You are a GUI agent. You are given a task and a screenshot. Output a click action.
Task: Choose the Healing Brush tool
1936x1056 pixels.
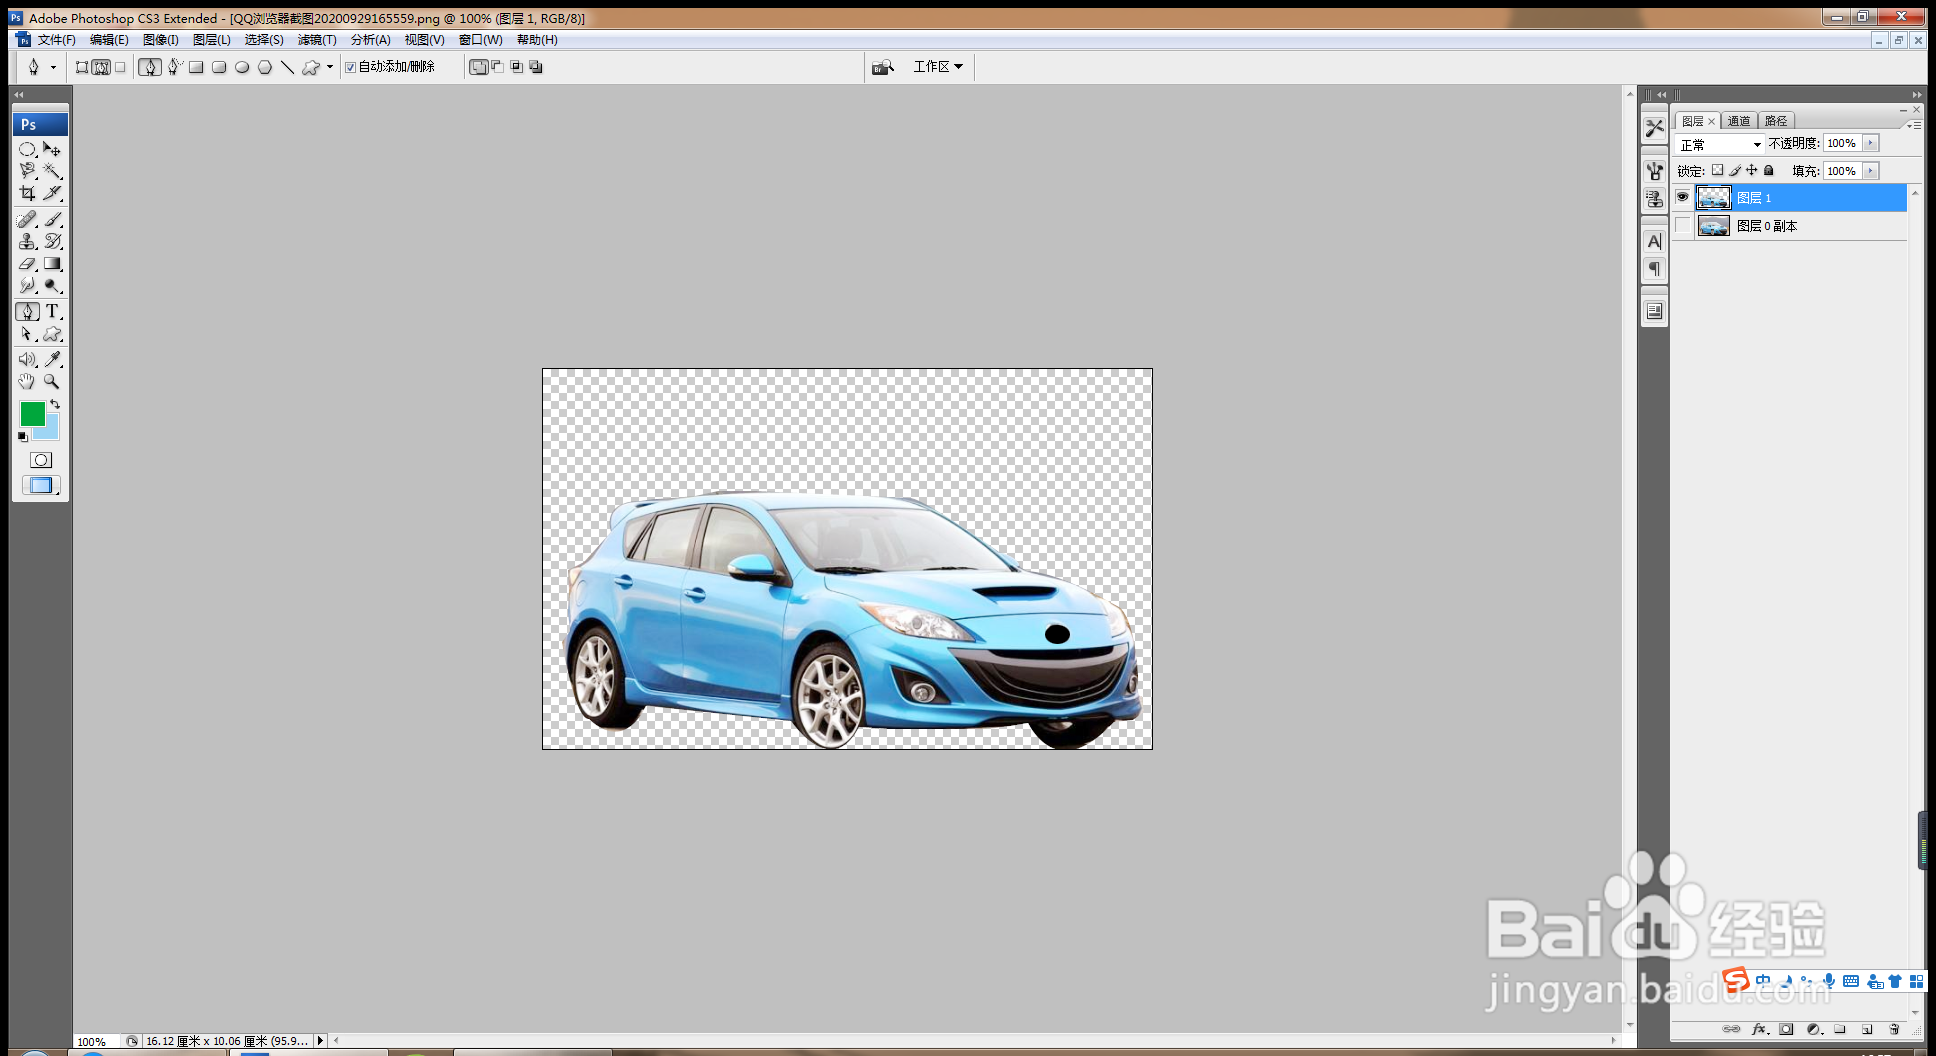[27, 219]
